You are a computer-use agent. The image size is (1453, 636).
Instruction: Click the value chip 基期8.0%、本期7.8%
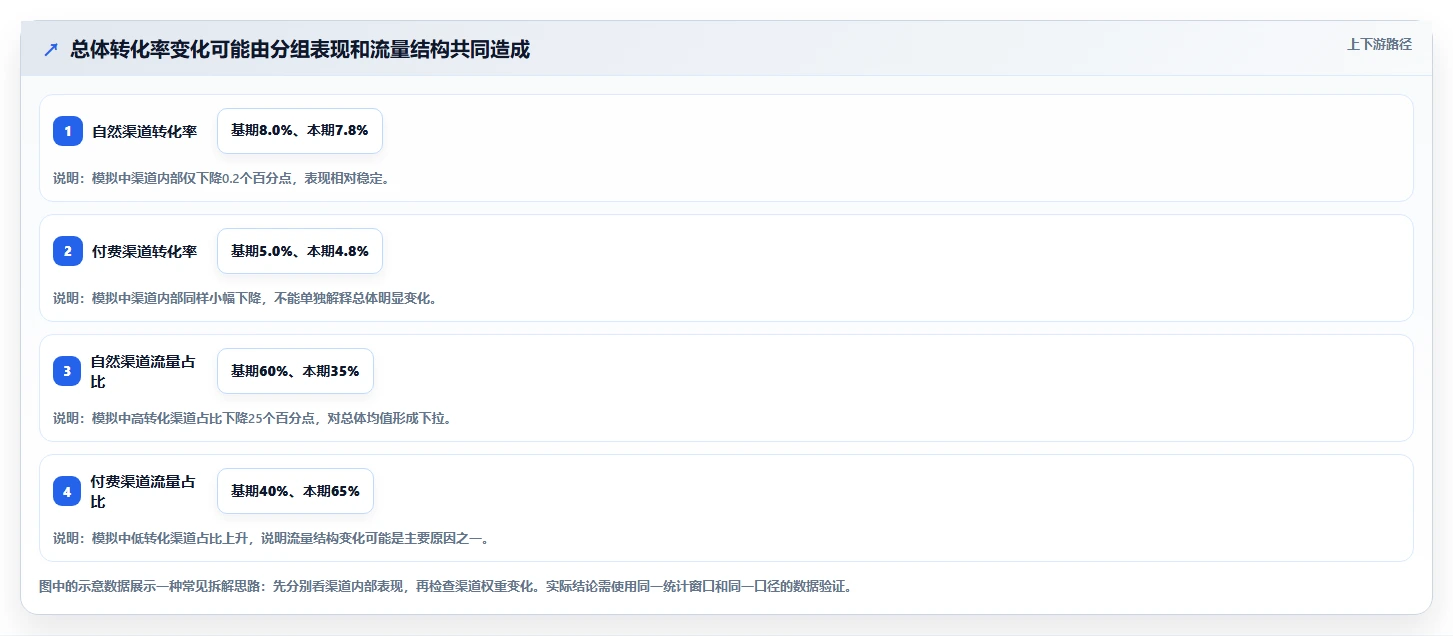pos(300,131)
